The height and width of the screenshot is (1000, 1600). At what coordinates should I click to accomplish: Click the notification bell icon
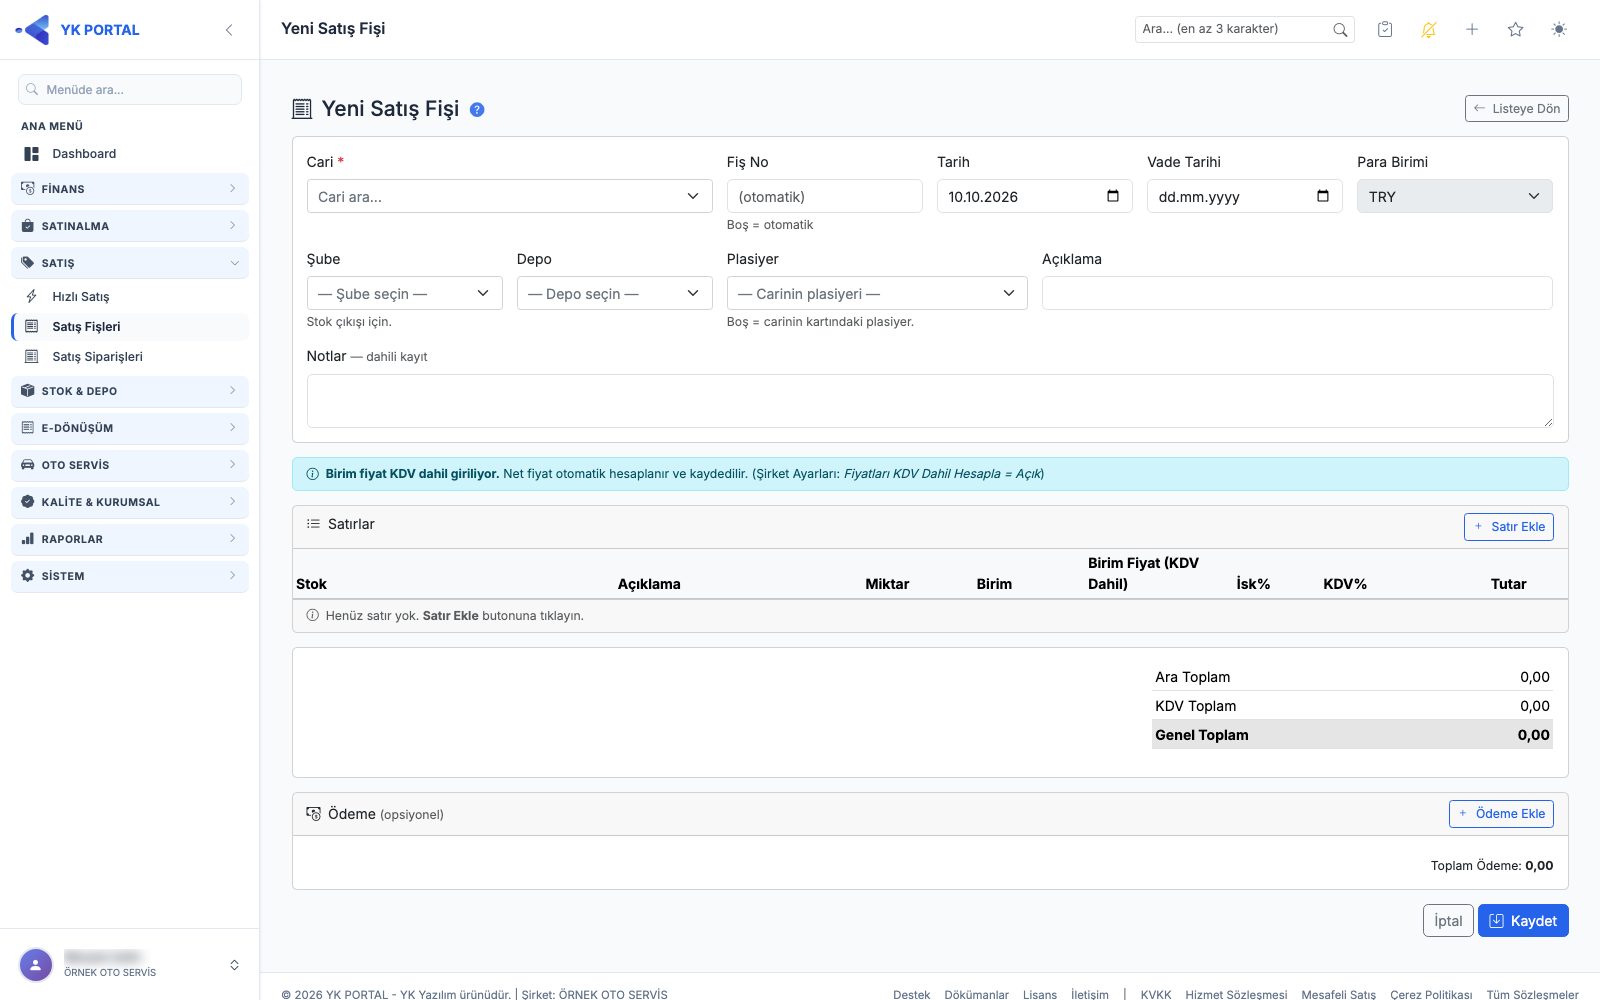coord(1429,30)
